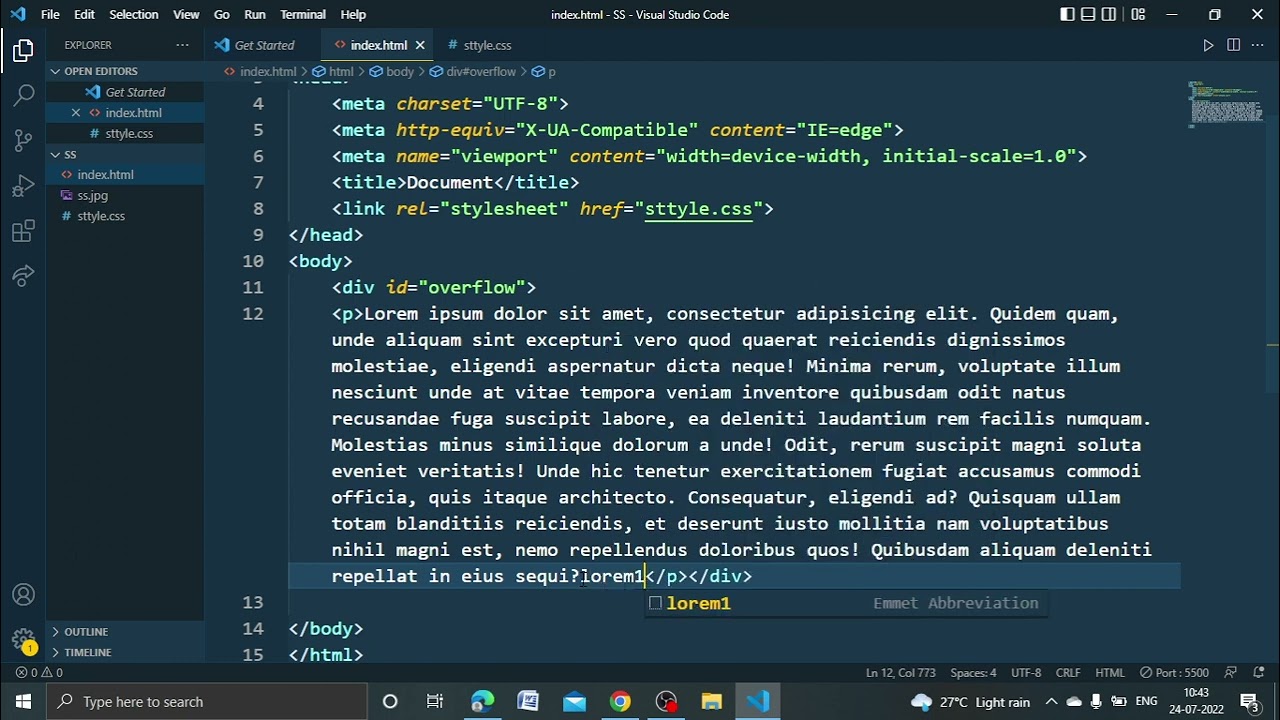Viewport: 1280px width, 720px height.
Task: Close the index.html editor tab
Action: click(x=420, y=45)
